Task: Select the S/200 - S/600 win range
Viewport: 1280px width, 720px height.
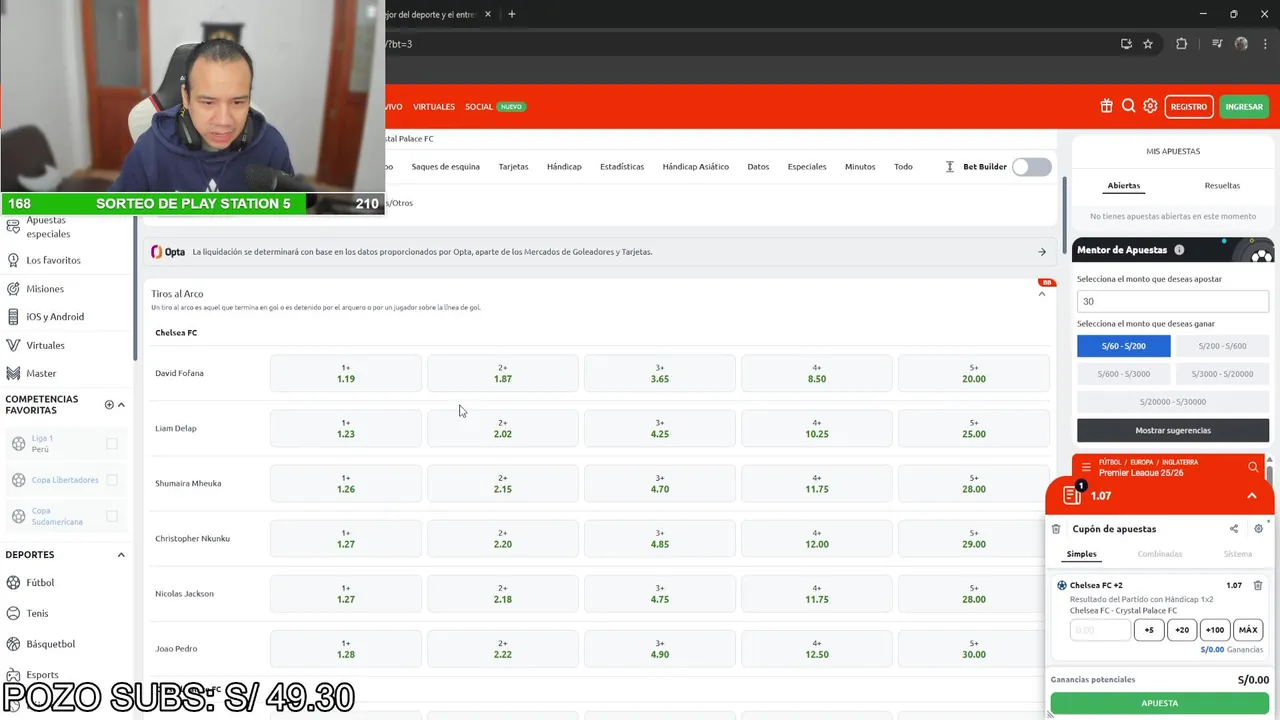Action: point(1222,346)
